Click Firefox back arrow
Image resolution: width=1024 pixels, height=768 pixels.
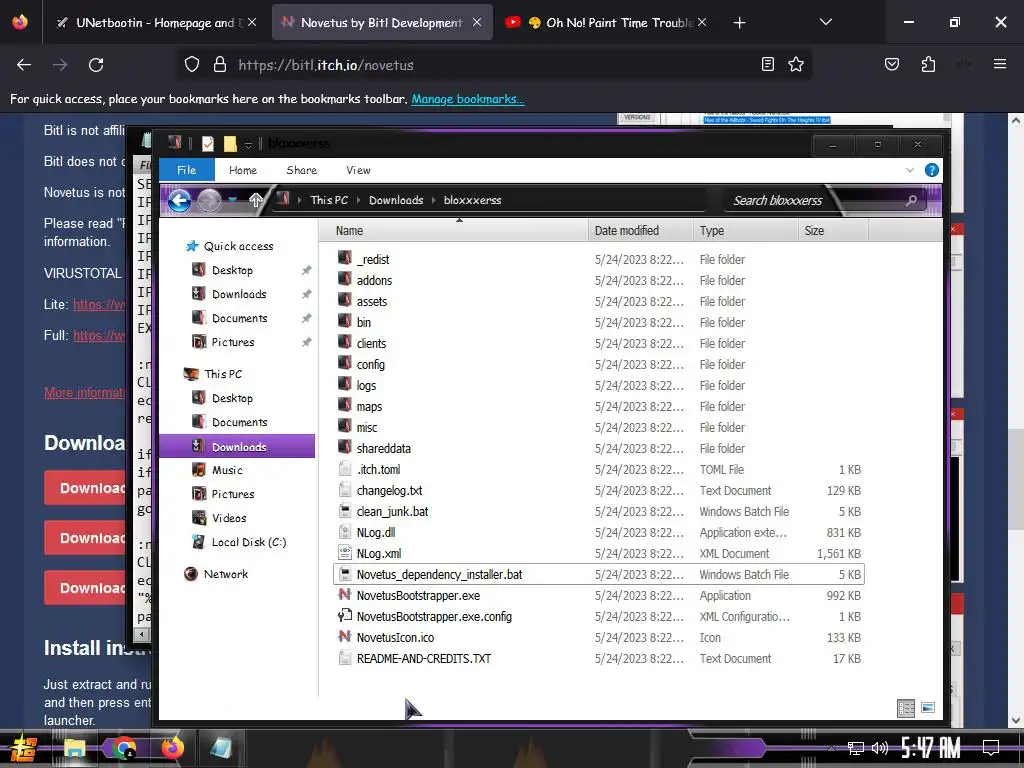click(x=24, y=65)
